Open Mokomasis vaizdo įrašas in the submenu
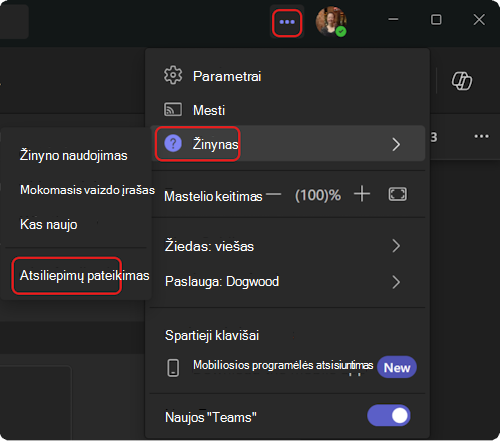This screenshot has height=441, width=500. click(x=87, y=190)
